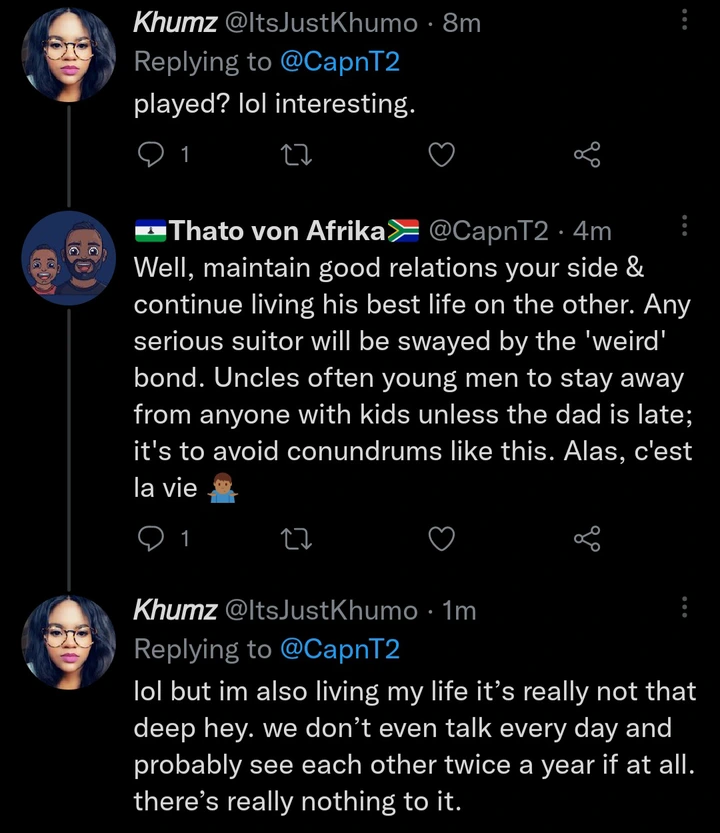Like Thato von Afrika's tweet
This screenshot has width=720, height=833.
442,539
